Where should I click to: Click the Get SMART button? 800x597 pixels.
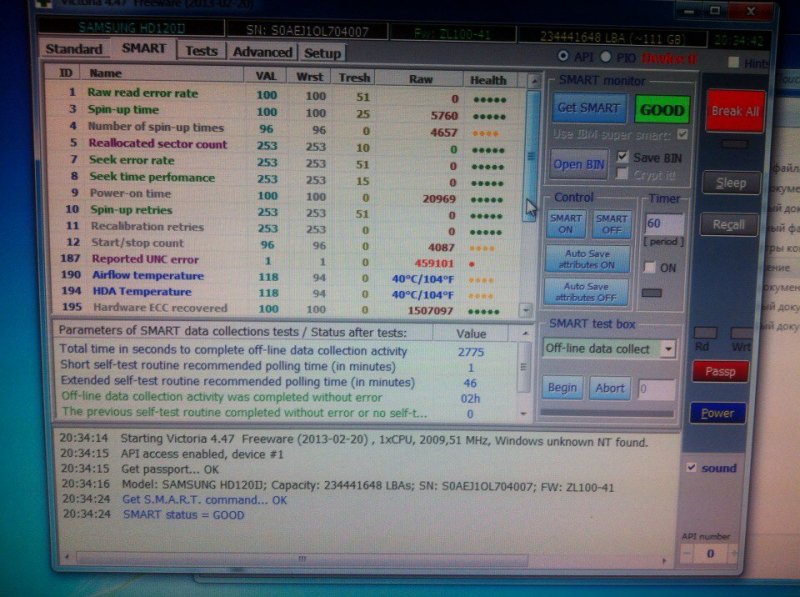pos(588,108)
